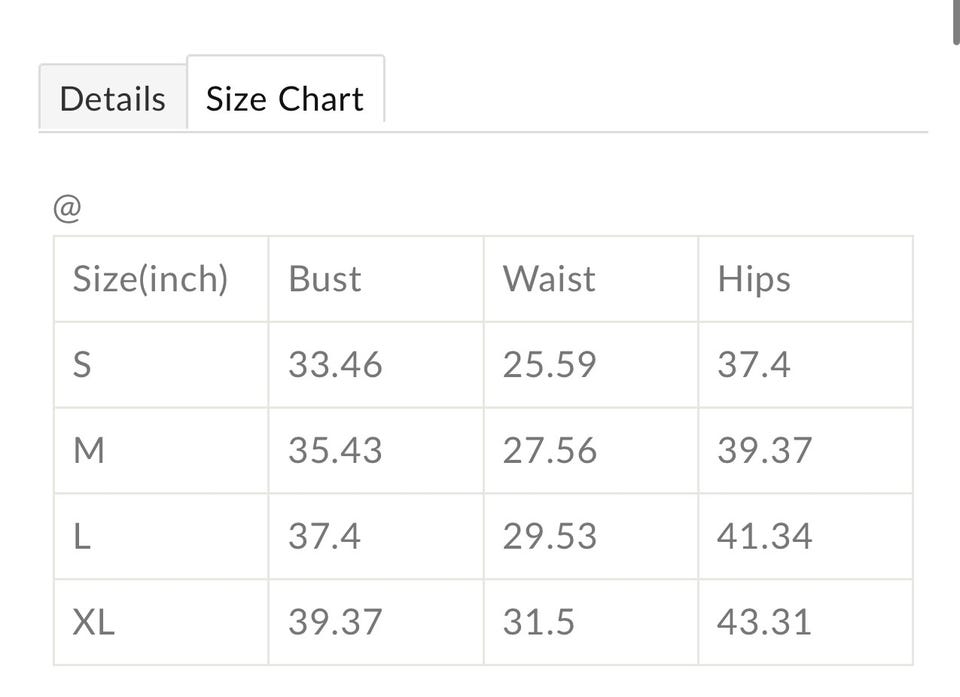The height and width of the screenshot is (697, 960).
Task: Click the vertical scrollbar at top right
Action: (x=955, y=20)
